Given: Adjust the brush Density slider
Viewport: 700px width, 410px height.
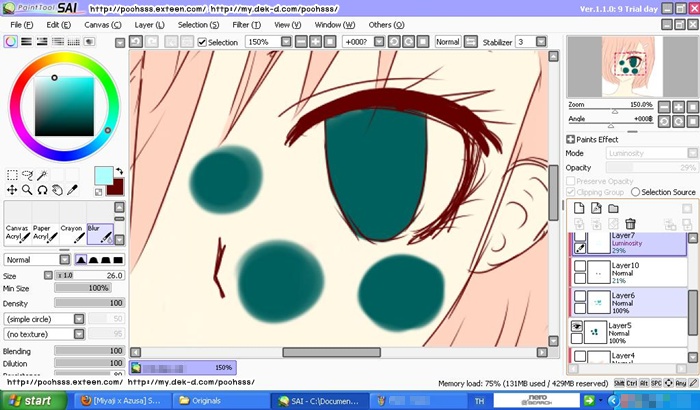Looking at the screenshot, I should (x=89, y=303).
